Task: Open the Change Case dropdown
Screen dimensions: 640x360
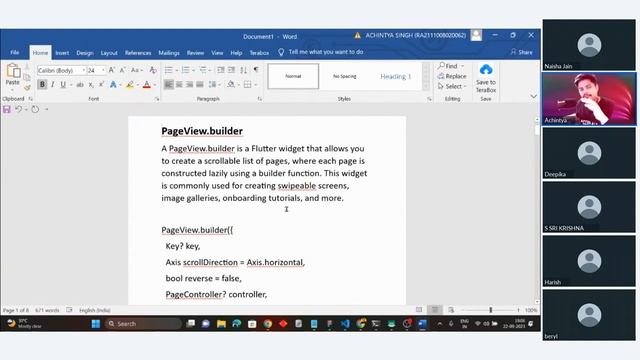Action: point(136,70)
